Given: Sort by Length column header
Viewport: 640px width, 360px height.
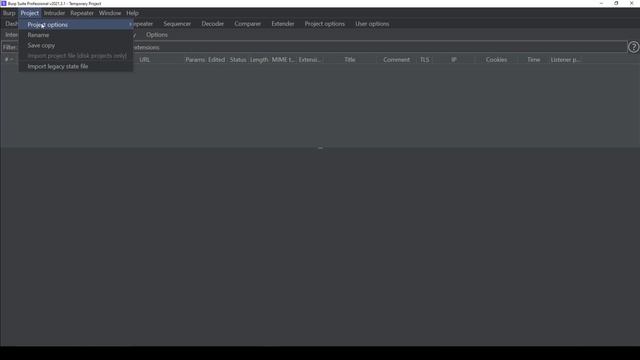Looking at the screenshot, I should click(x=259, y=60).
